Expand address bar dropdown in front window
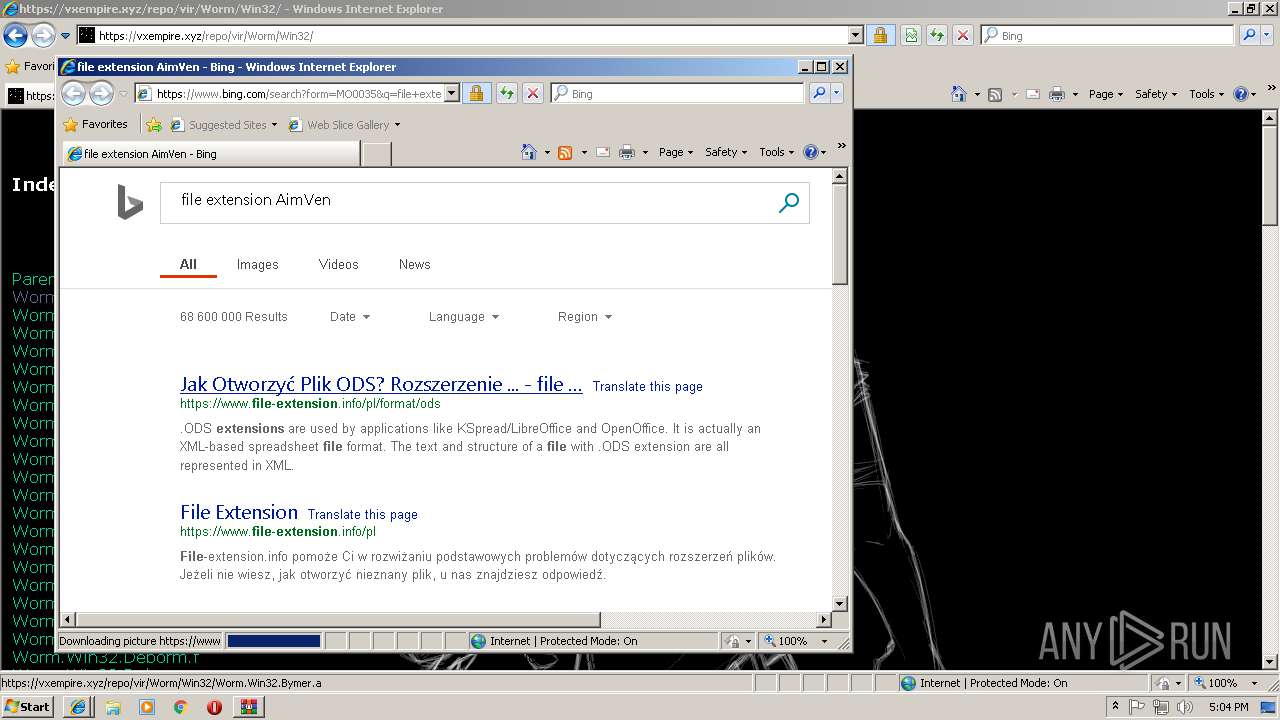1280x720 pixels. (452, 93)
